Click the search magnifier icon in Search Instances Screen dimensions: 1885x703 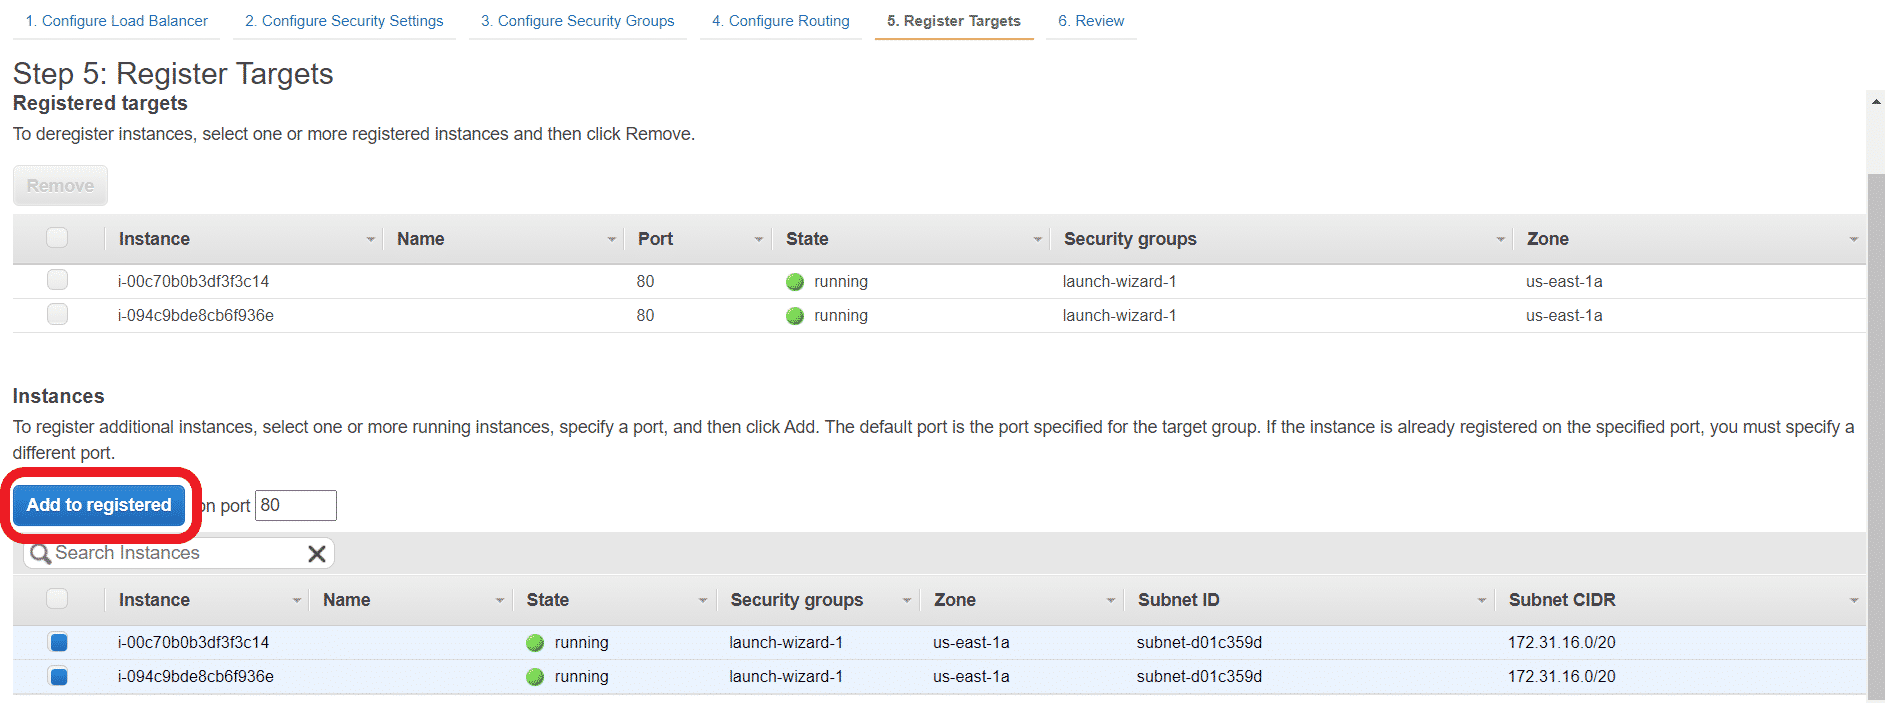40,554
